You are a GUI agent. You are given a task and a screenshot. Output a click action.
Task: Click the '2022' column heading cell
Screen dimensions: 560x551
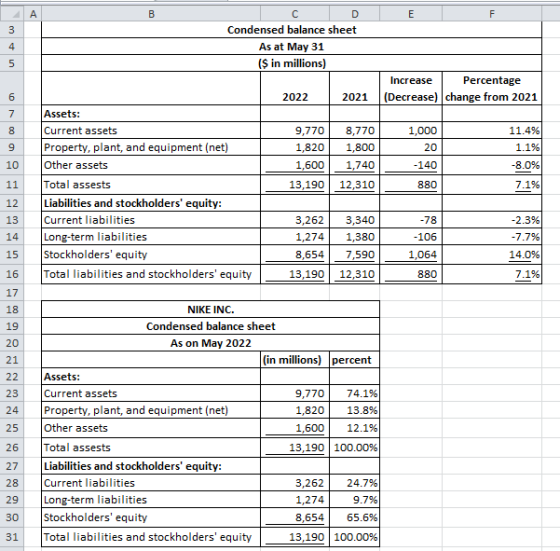coord(295,88)
